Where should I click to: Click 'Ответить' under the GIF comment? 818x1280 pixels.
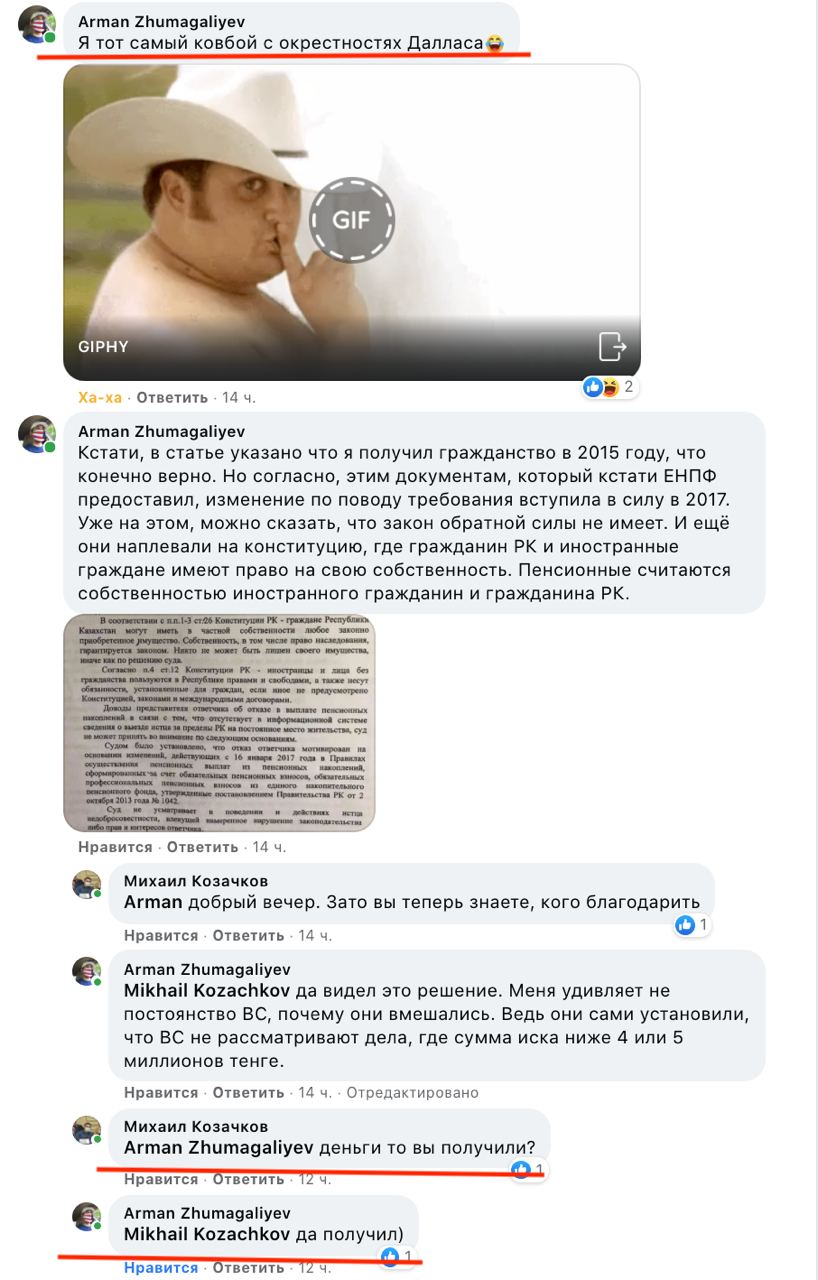pyautogui.click(x=172, y=397)
